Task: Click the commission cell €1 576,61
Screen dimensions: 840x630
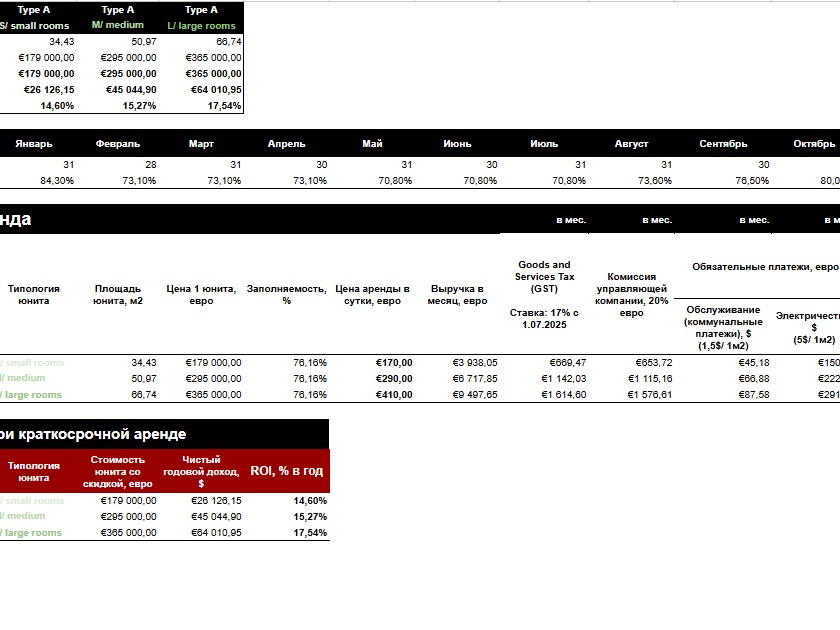Action: click(650, 395)
